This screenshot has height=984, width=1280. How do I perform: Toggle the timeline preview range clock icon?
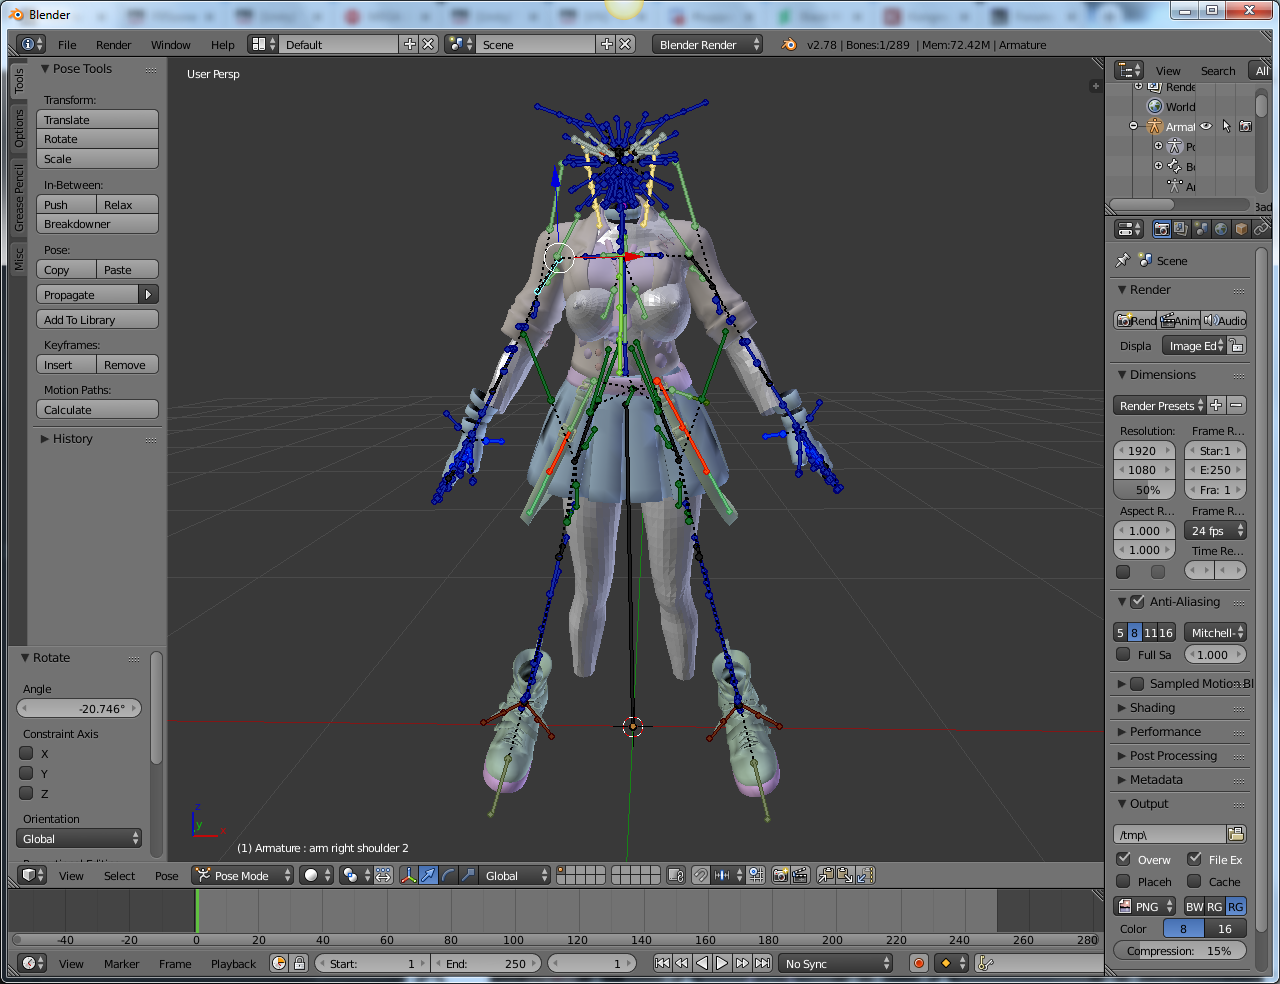point(279,963)
